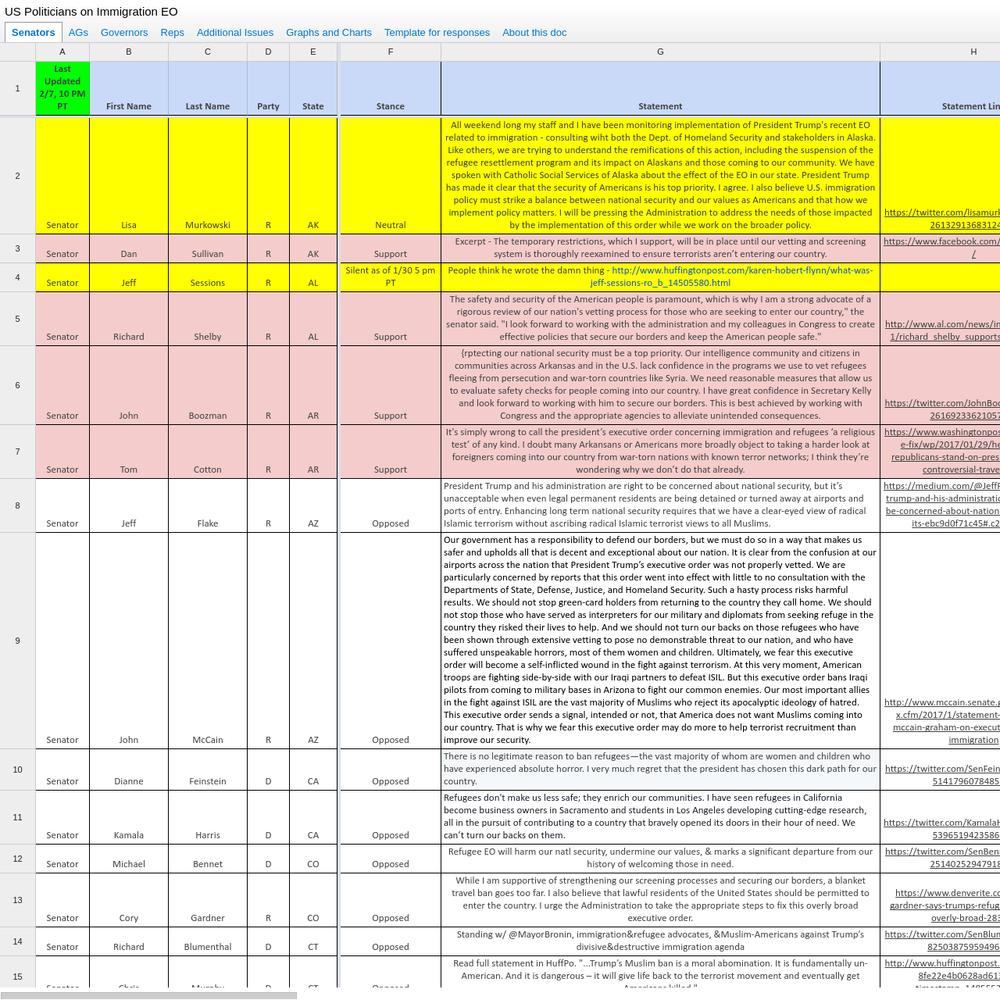Open the mccain.senate statement link

(x=942, y=721)
